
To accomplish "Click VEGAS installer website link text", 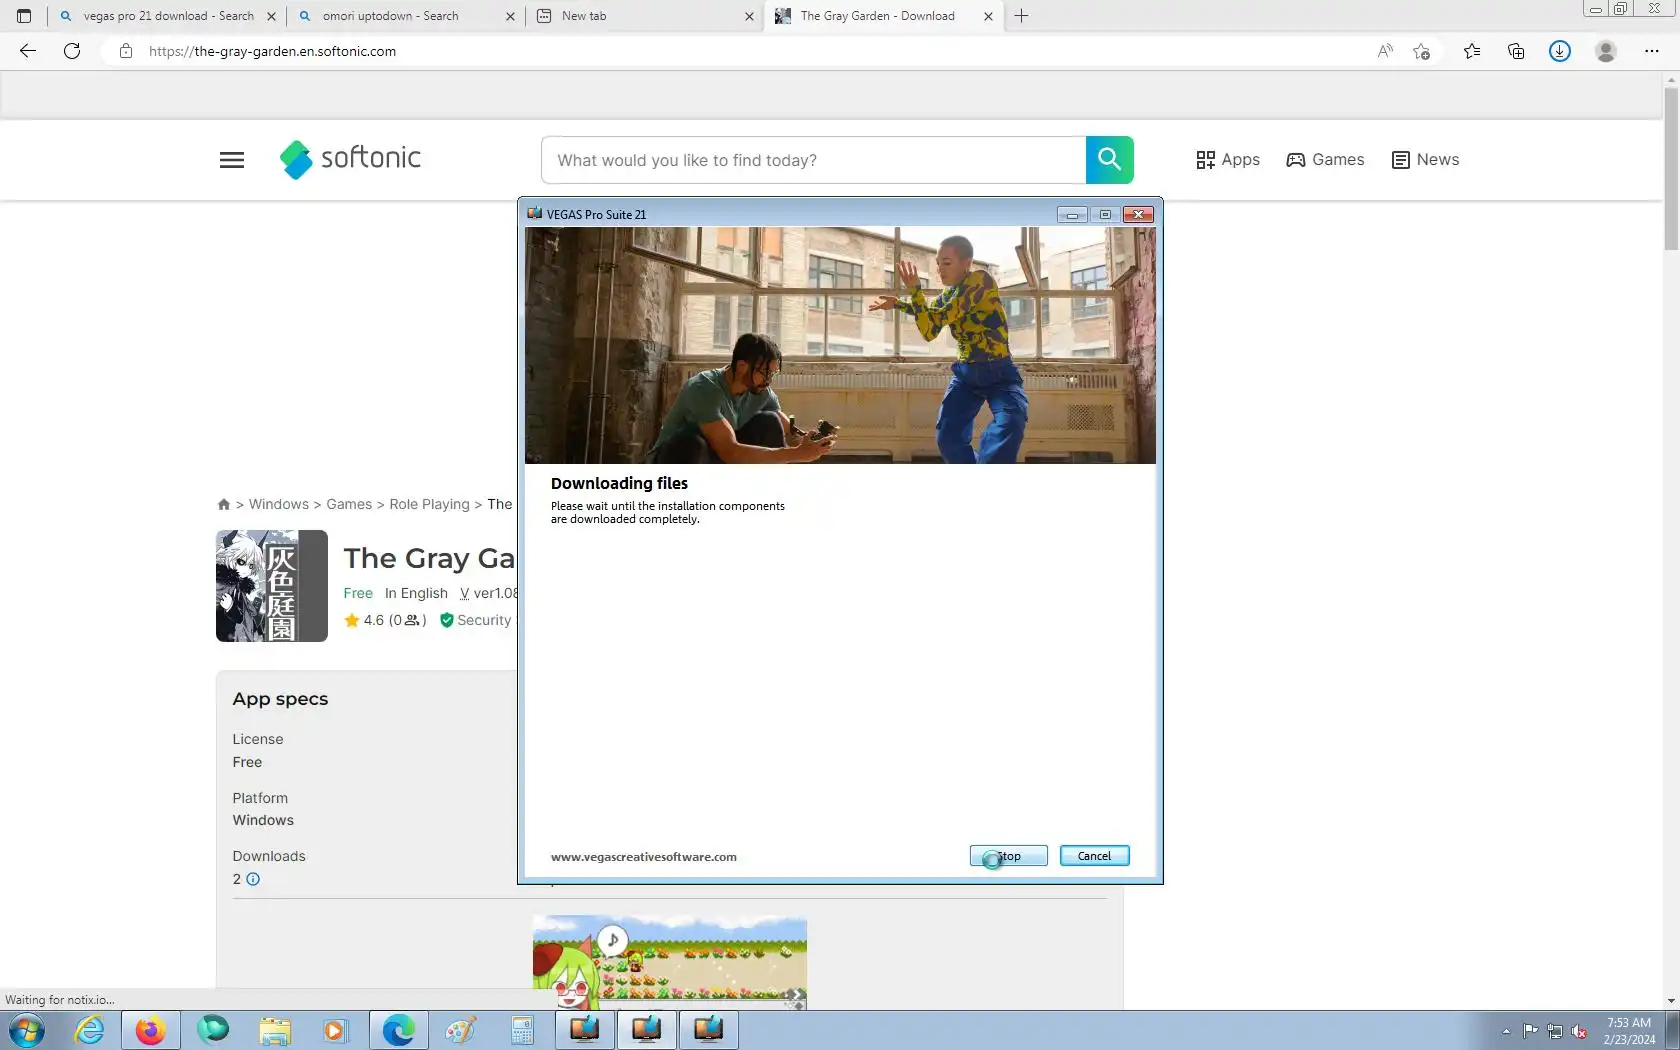I will (x=643, y=857).
